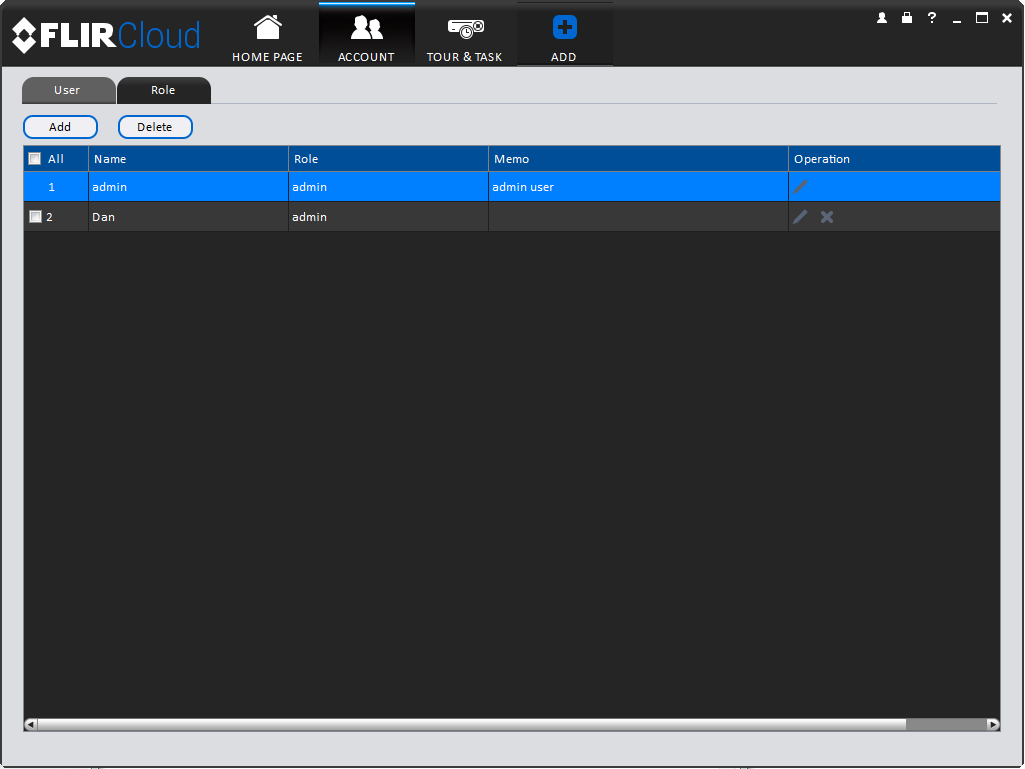1025x769 pixels.
Task: Switch to the Role tab
Action: 163,90
